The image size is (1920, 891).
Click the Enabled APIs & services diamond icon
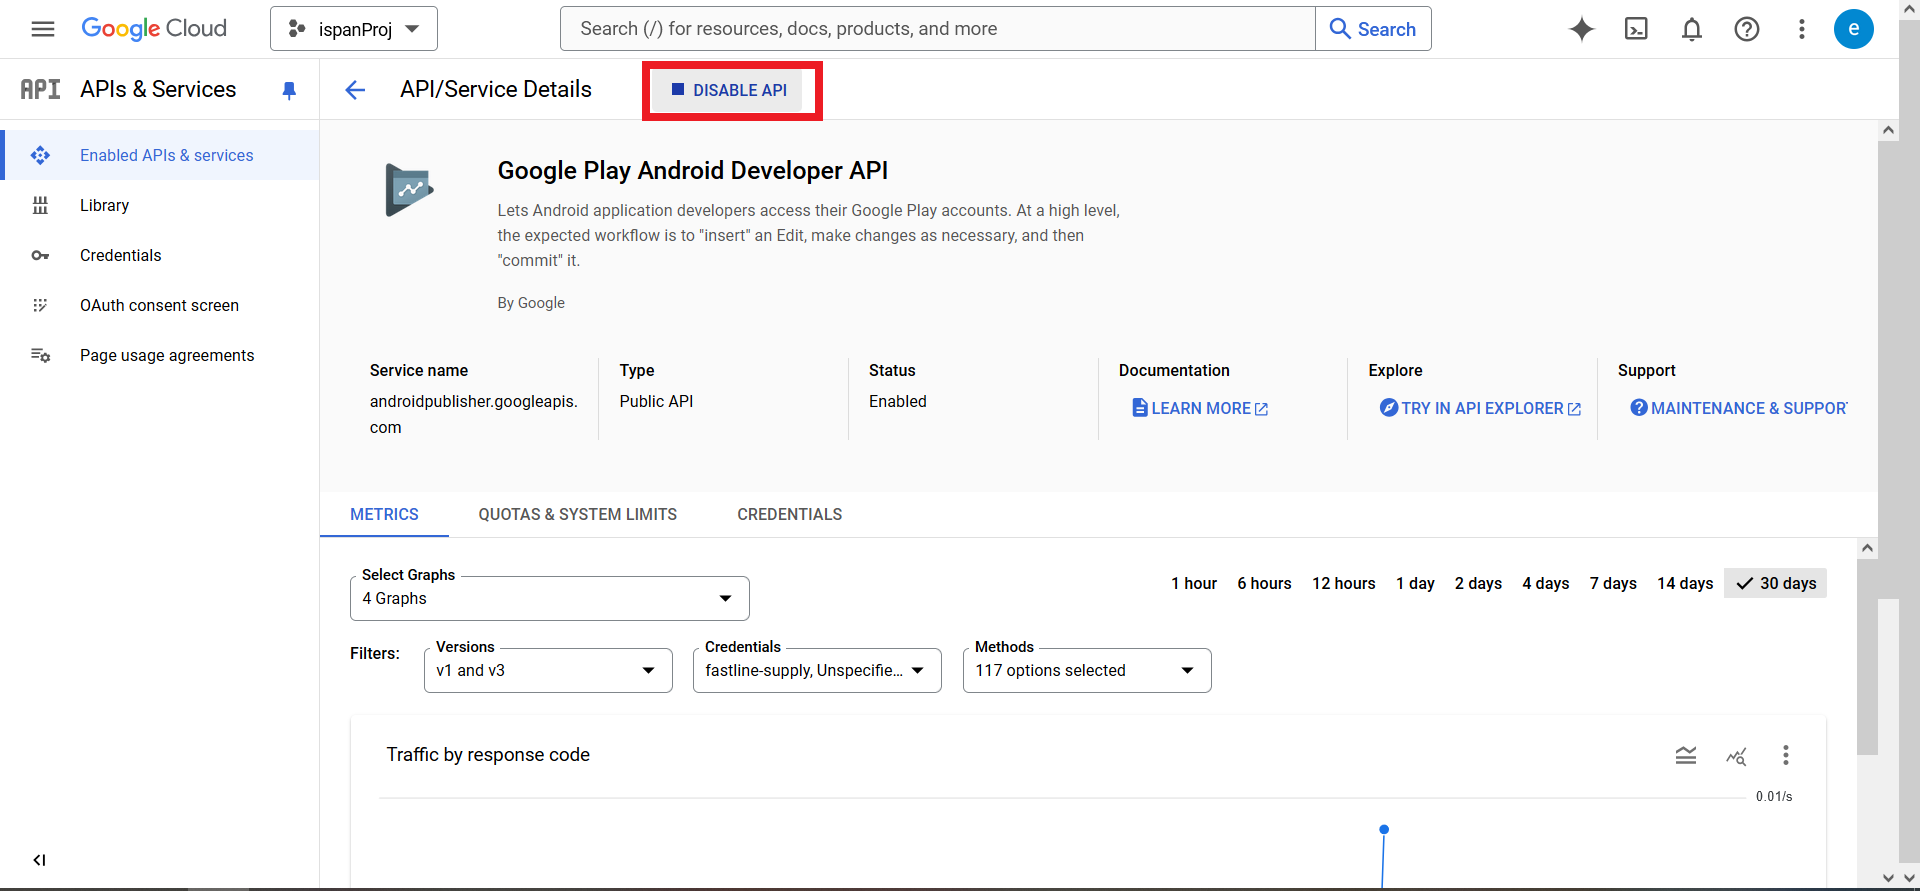click(40, 155)
